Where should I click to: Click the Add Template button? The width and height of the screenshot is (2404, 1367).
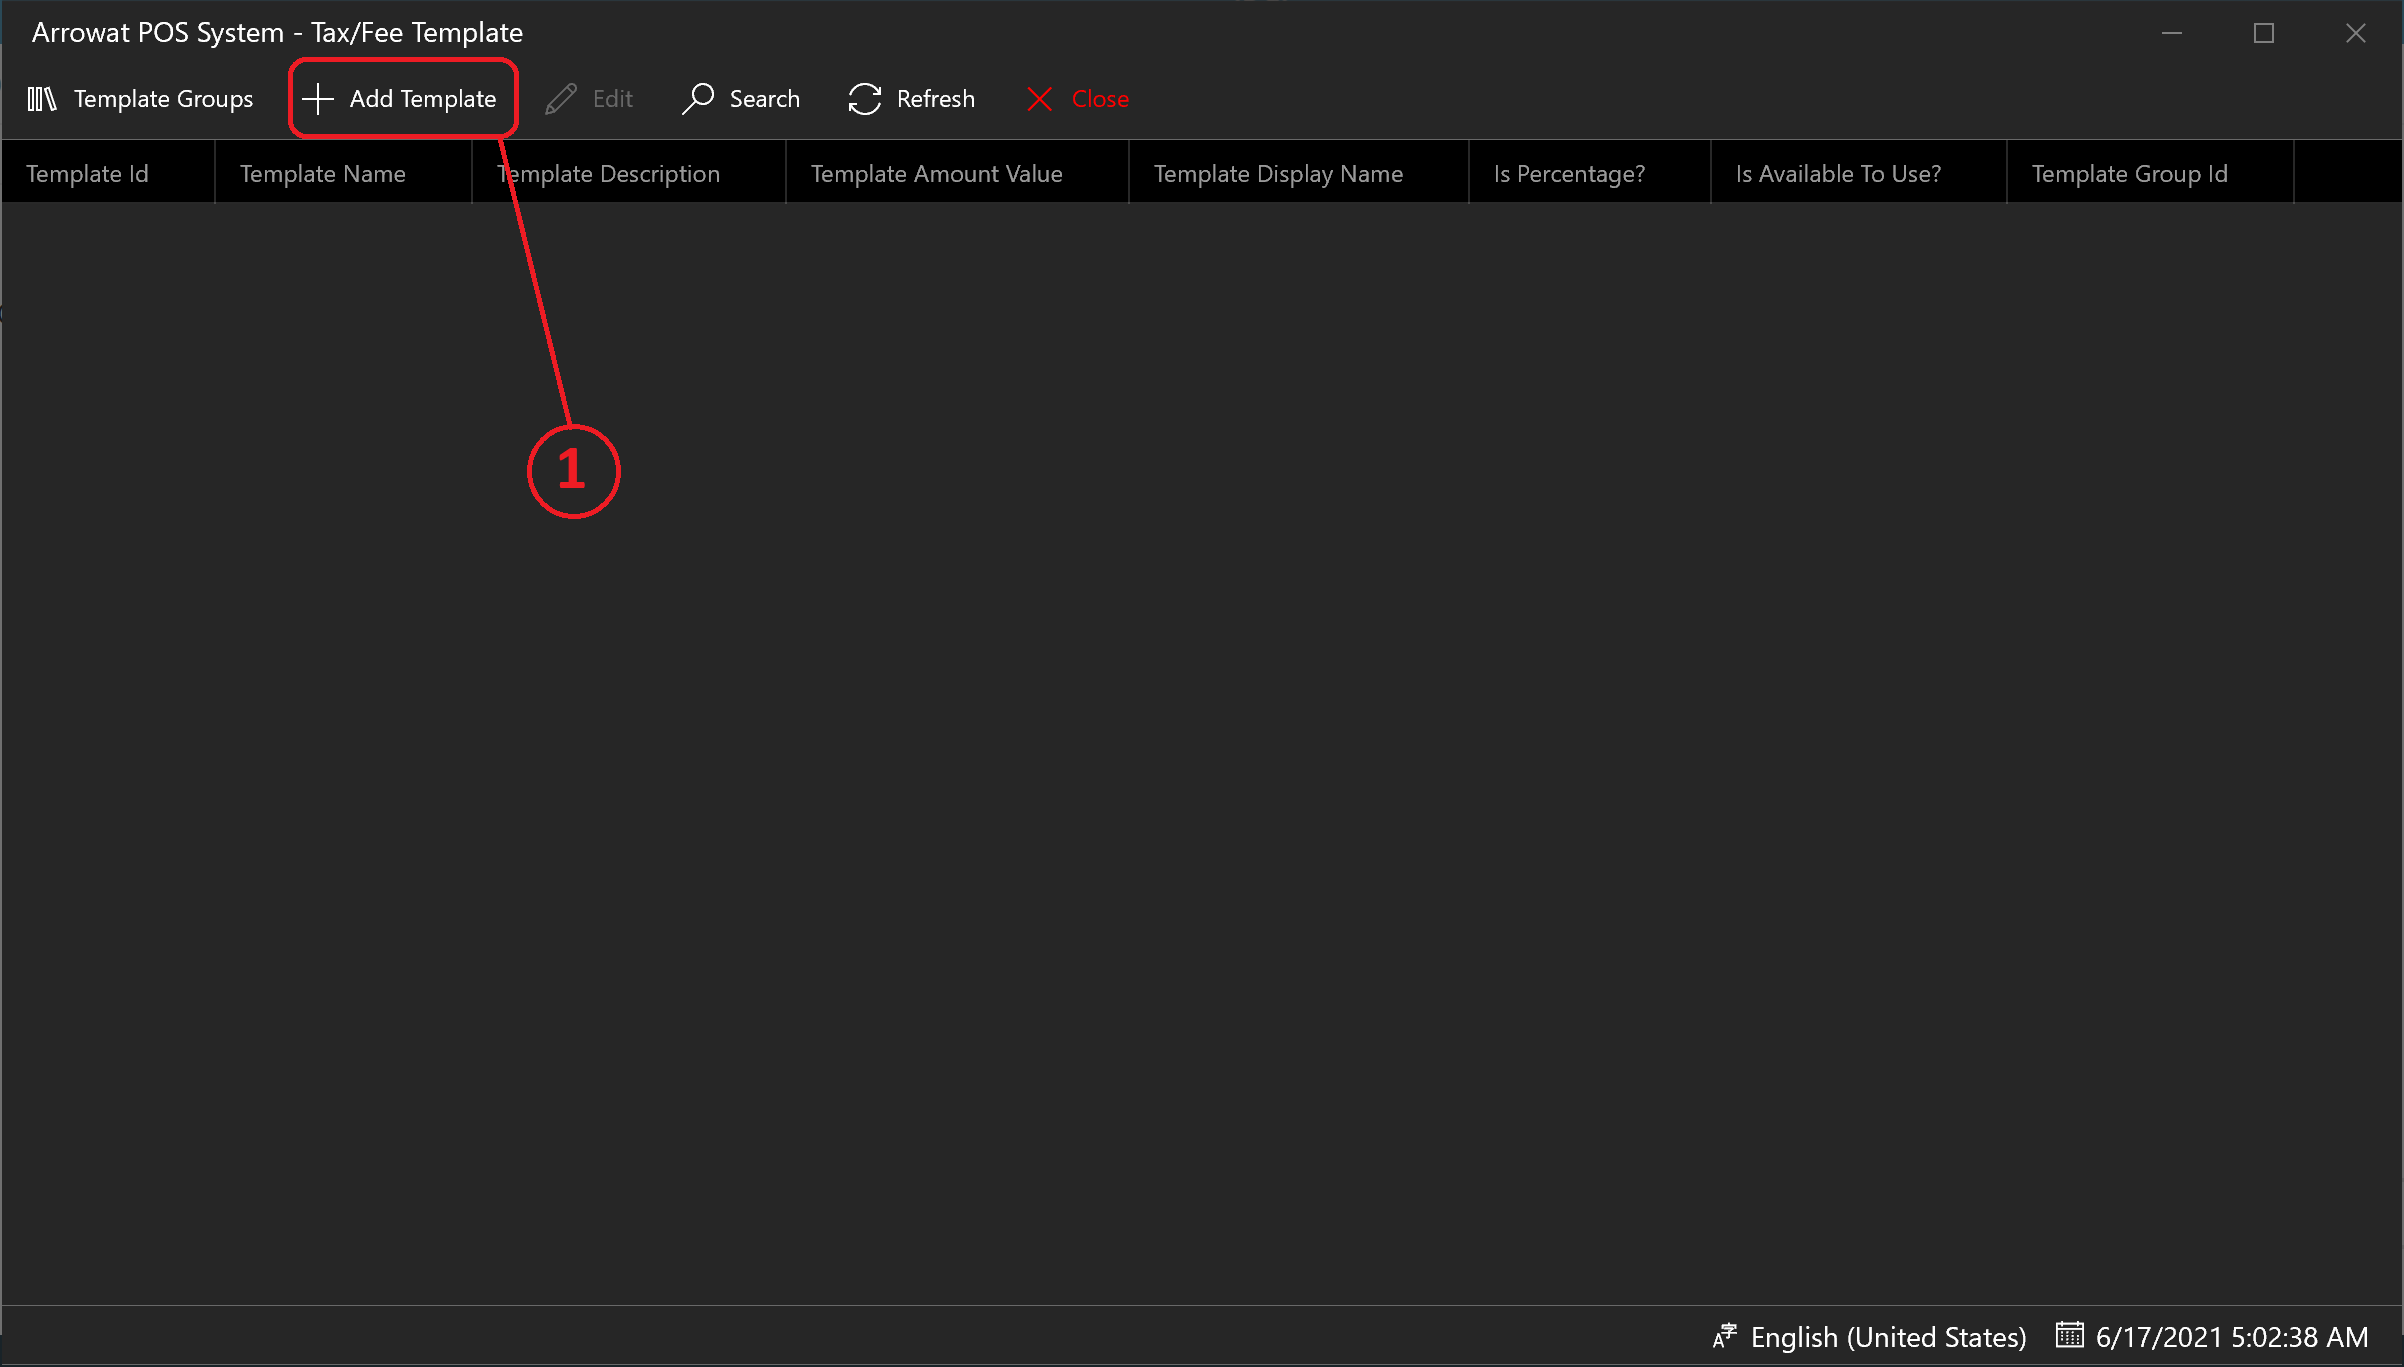403,97
